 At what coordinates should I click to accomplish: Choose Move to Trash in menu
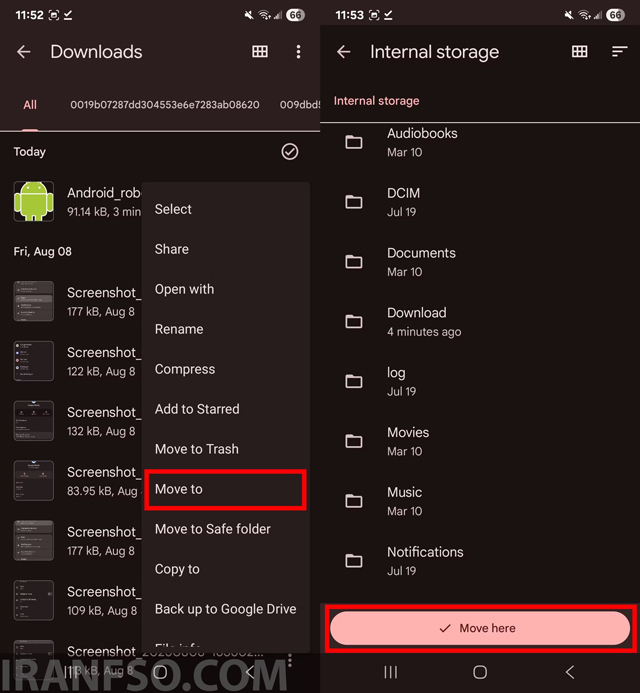pos(225,449)
